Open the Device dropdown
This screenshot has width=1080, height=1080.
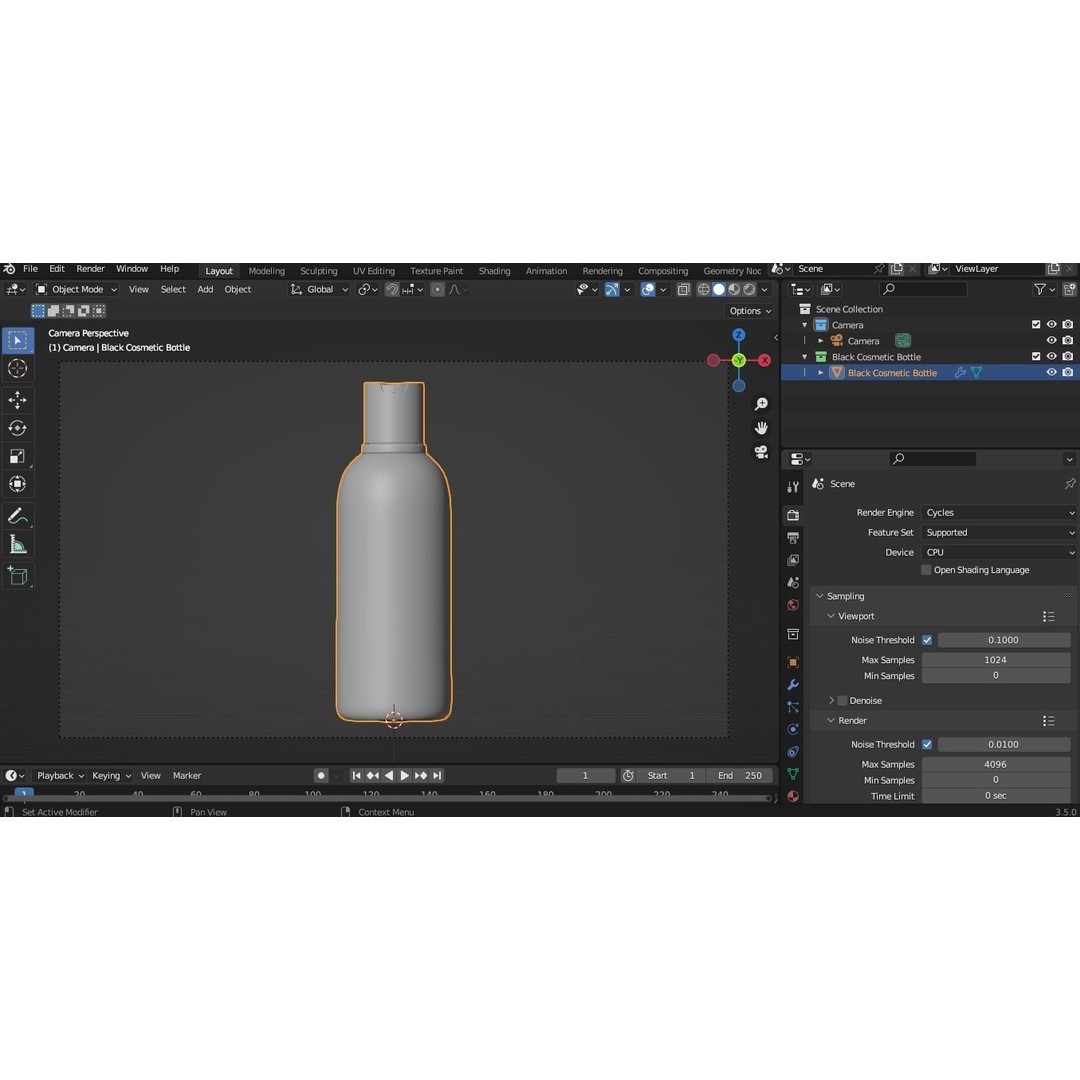pyautogui.click(x=999, y=552)
